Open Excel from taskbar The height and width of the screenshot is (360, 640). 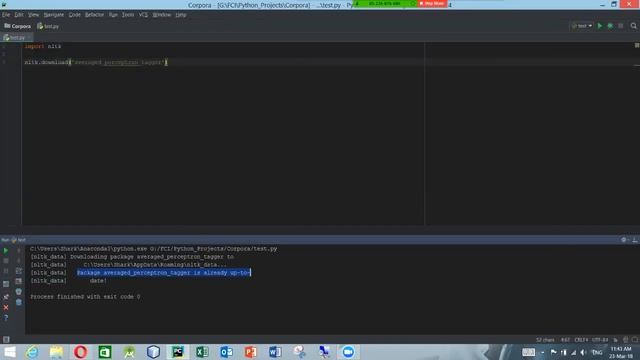202,352
